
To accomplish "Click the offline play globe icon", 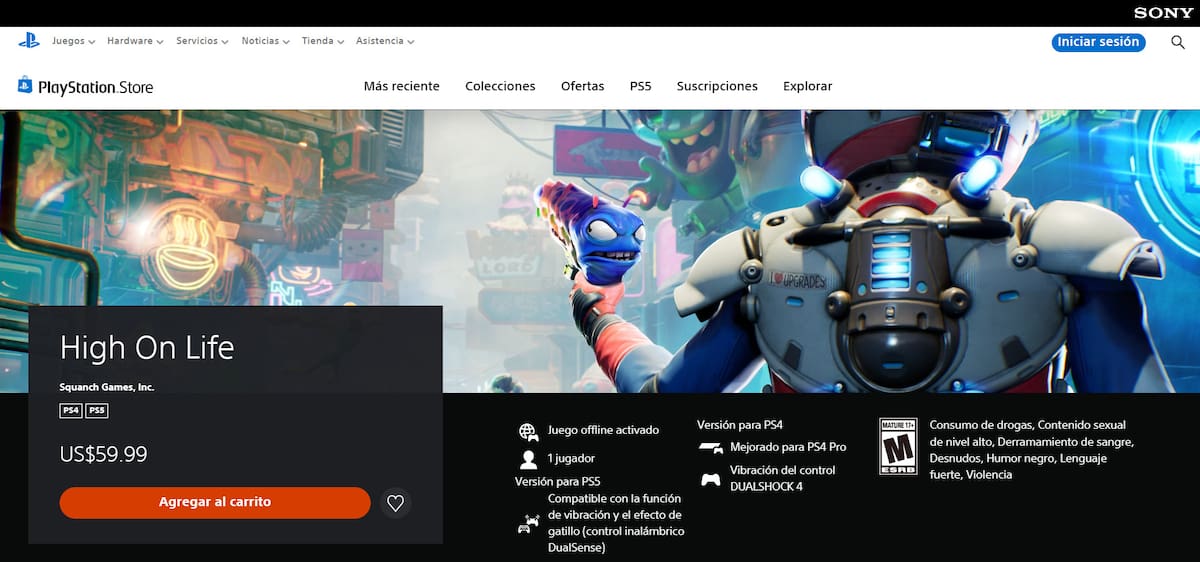I will tap(528, 431).
